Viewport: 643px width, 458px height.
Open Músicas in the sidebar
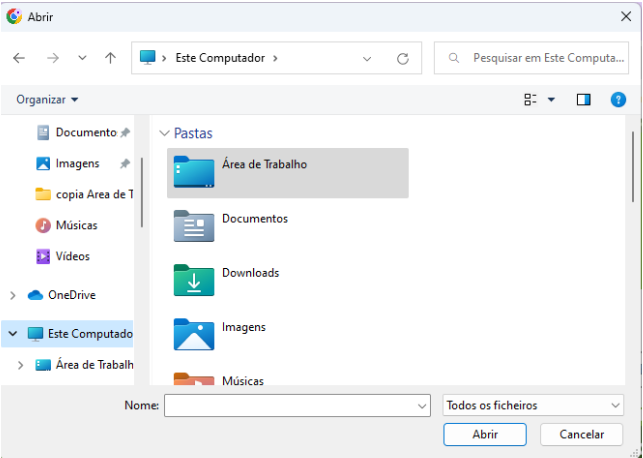(x=76, y=225)
